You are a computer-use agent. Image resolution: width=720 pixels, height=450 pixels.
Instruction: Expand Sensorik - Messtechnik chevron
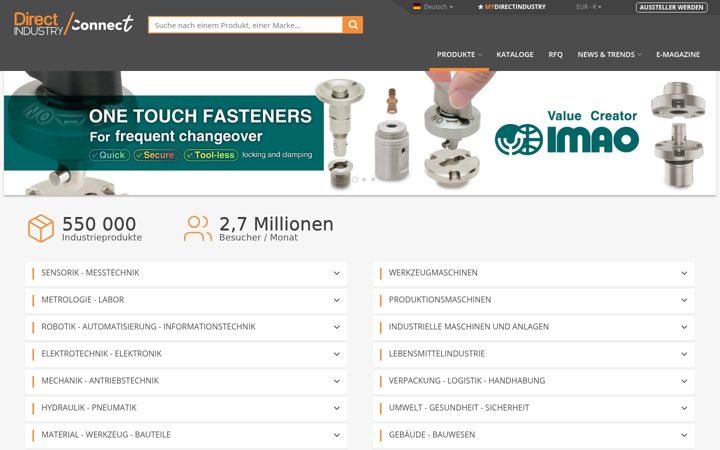(337, 273)
